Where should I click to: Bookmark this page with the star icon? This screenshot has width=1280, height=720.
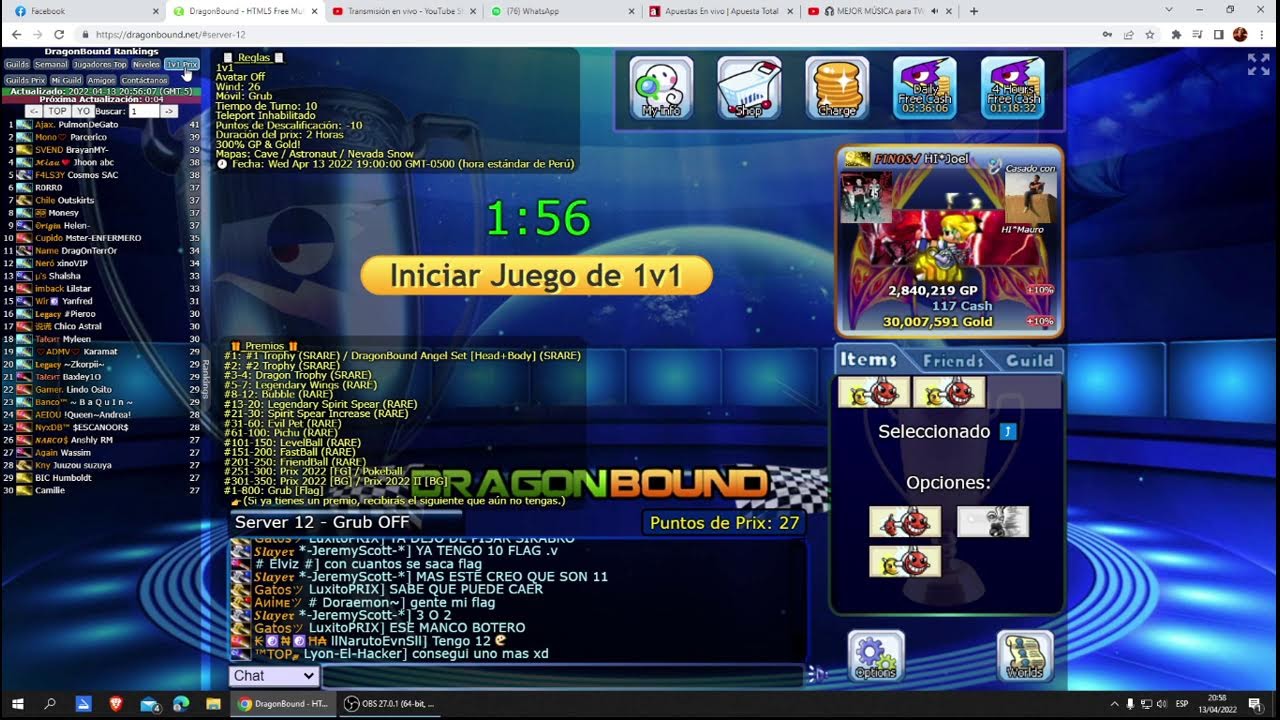click(1150, 34)
